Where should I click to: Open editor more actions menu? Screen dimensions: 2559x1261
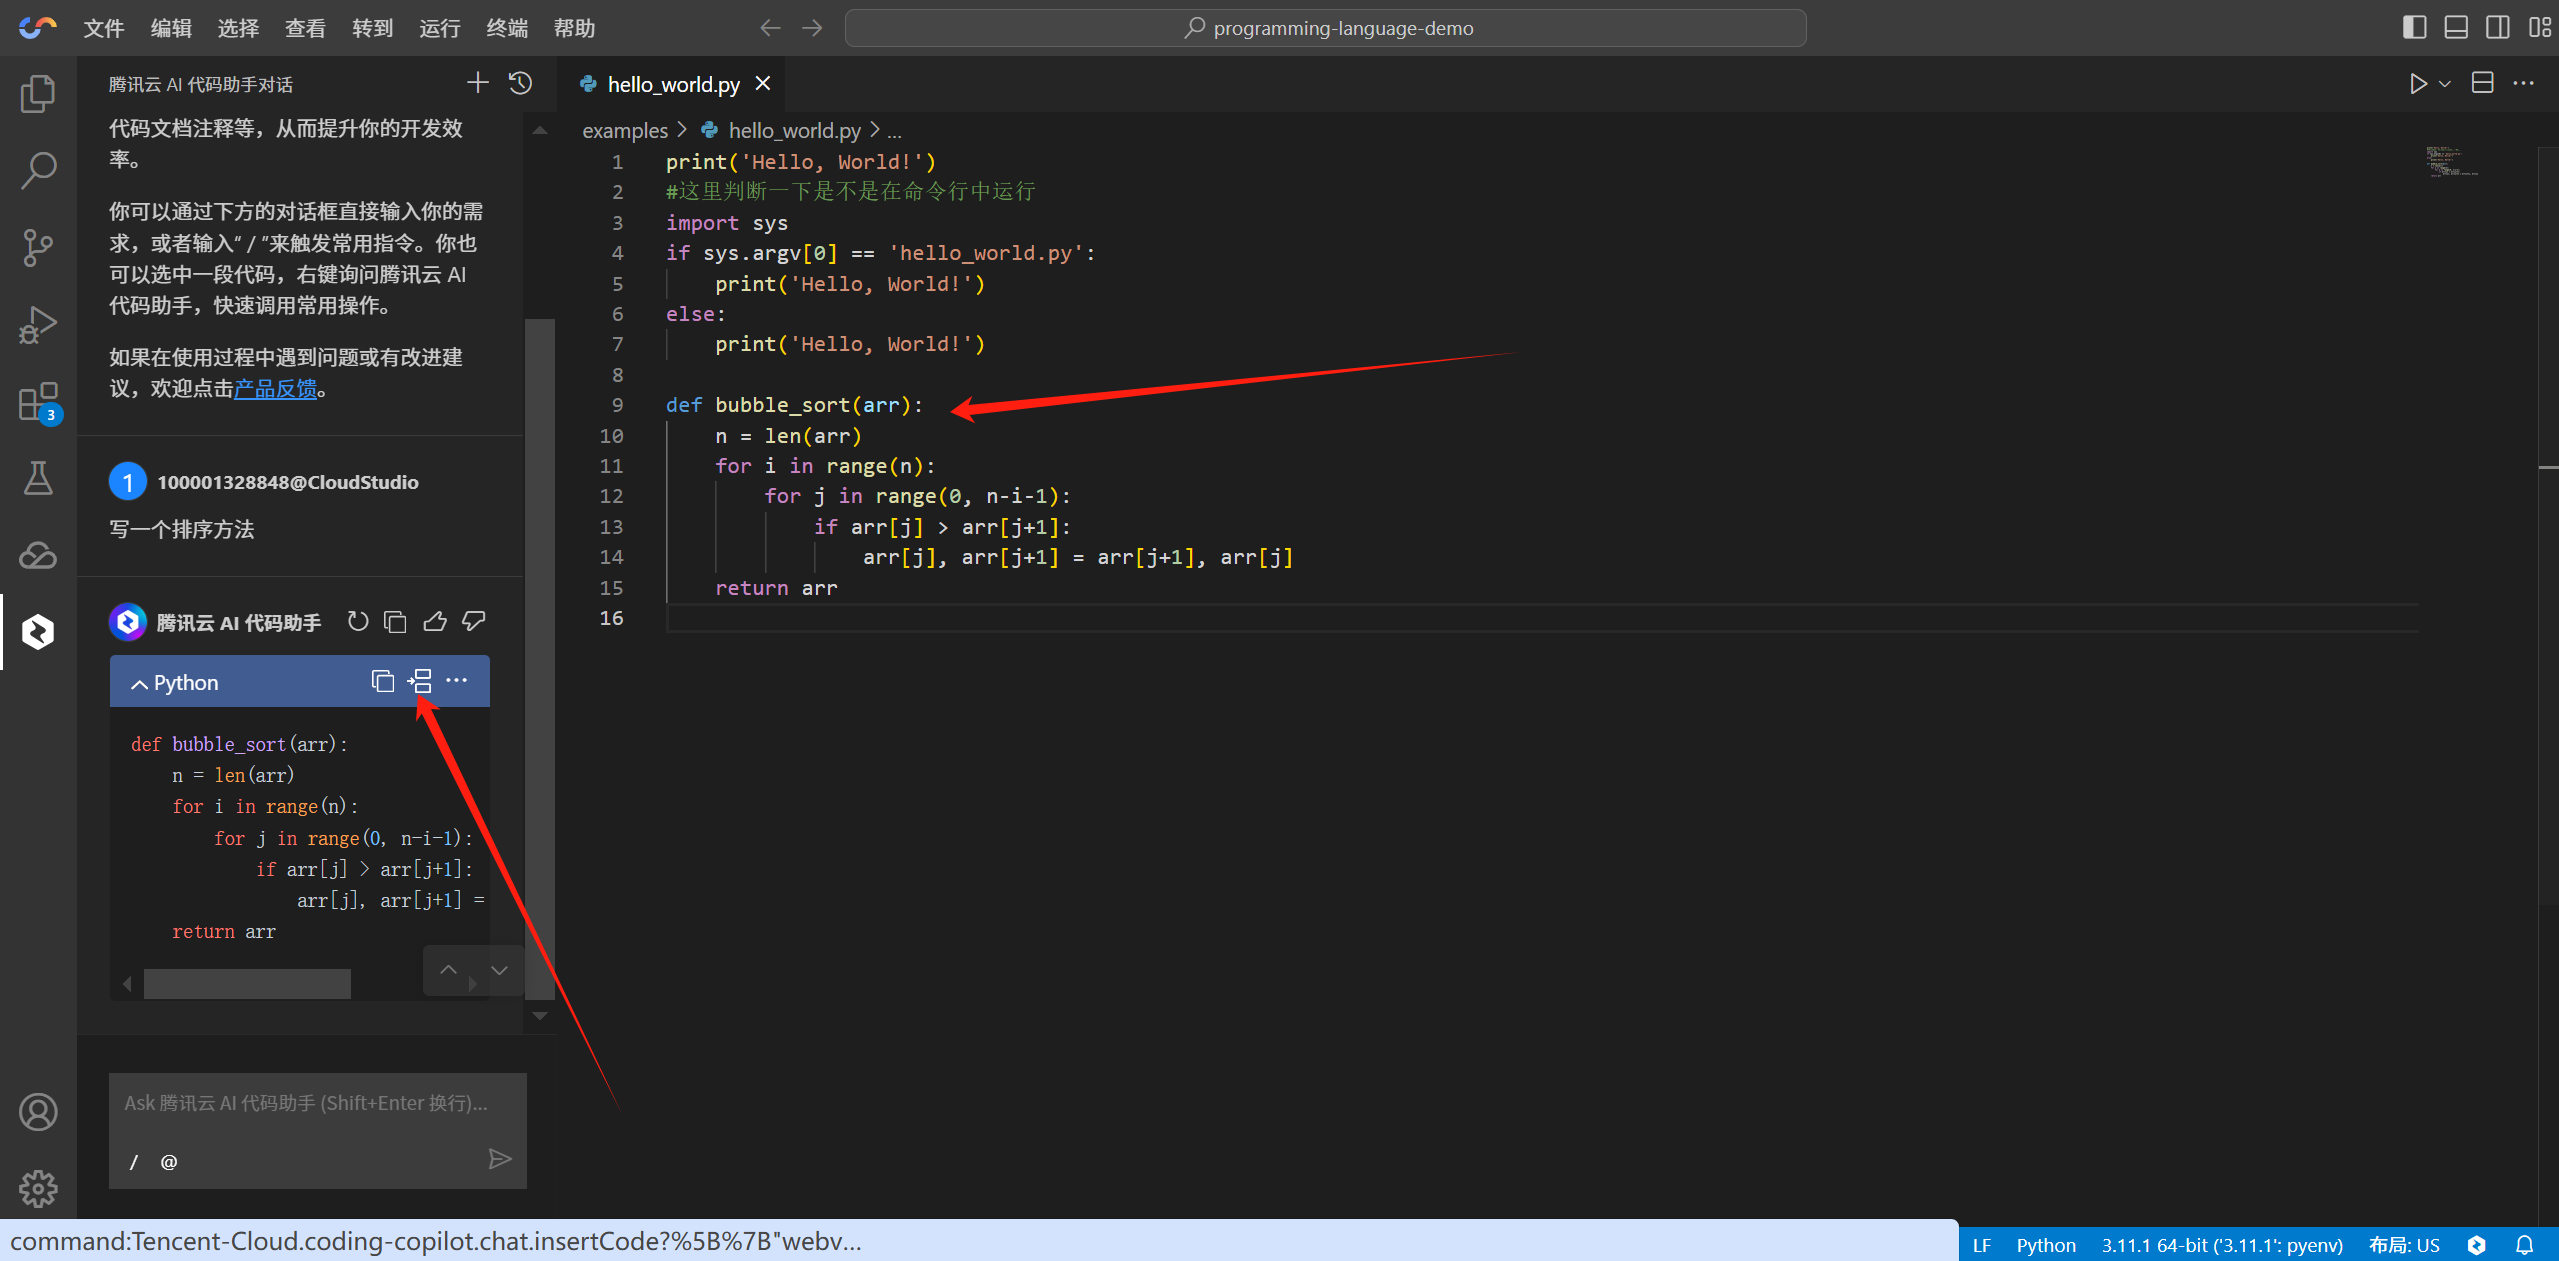2524,83
